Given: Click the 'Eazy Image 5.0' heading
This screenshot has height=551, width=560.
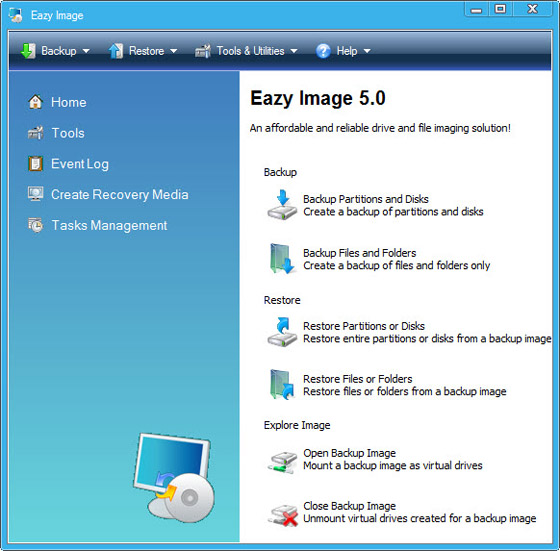Looking at the screenshot, I should click(318, 99).
